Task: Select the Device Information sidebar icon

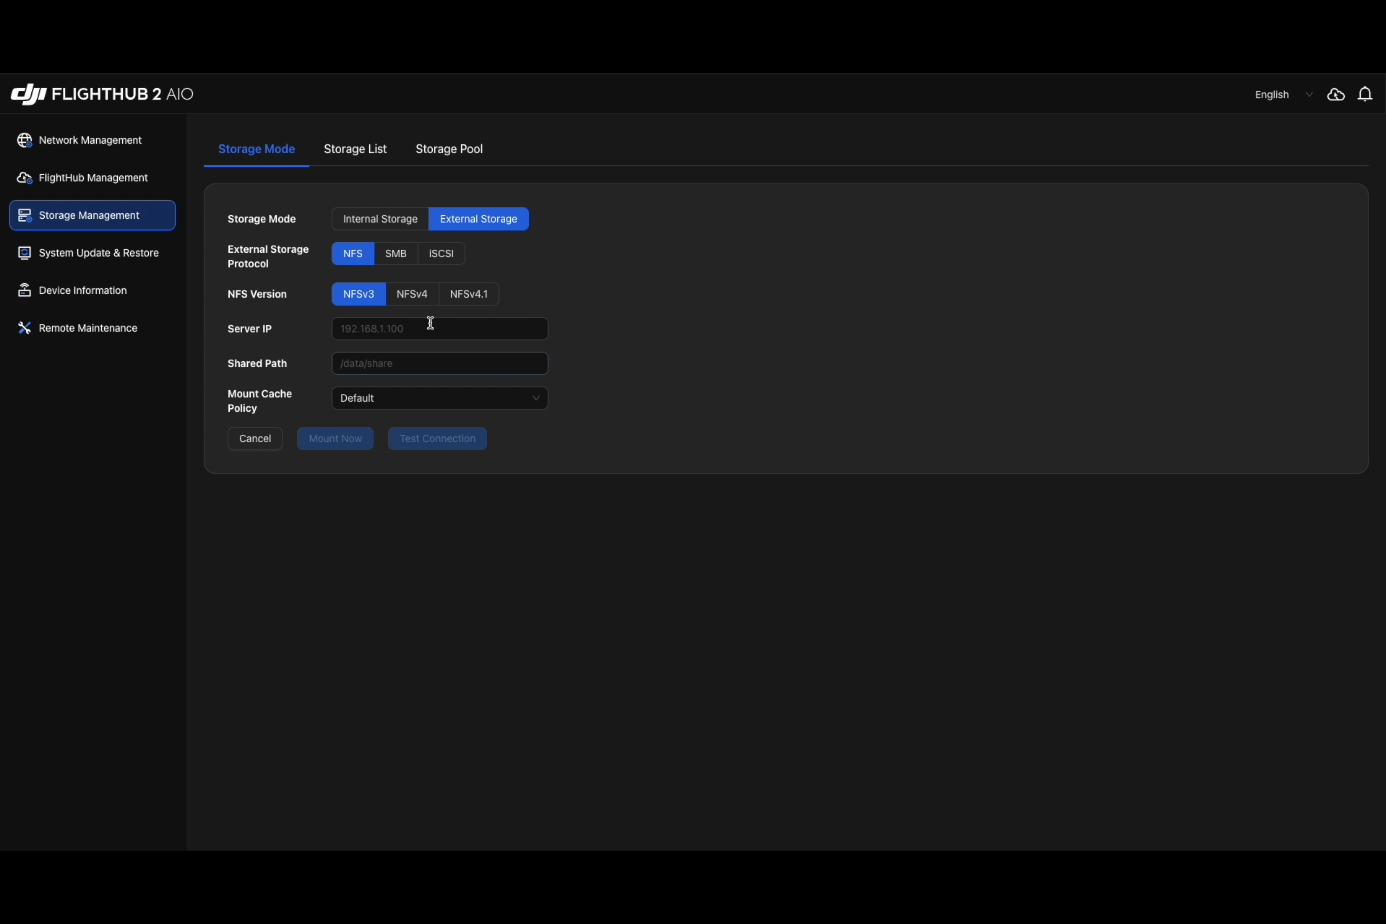Action: [24, 290]
